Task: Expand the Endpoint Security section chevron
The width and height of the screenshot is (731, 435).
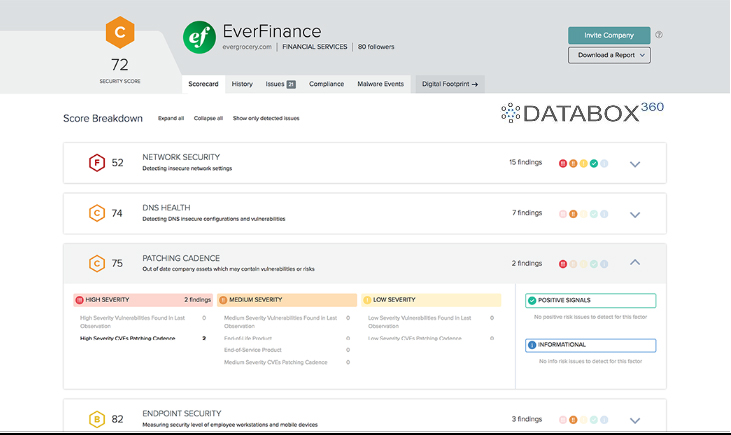Action: point(635,421)
